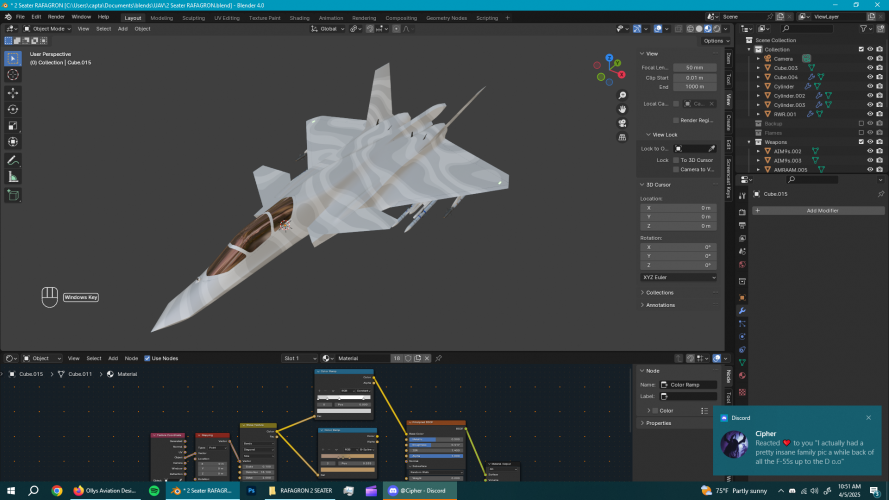Open the outliner filter funnel icon

point(863,28)
